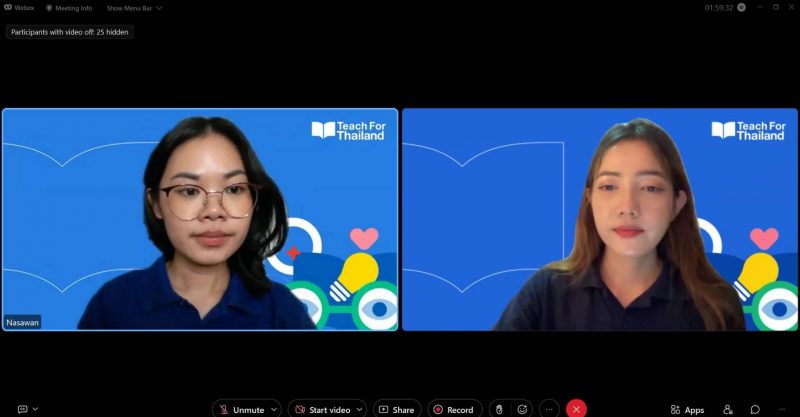Leave meeting with the red X button
Screen dimensions: 800x417
576,409
